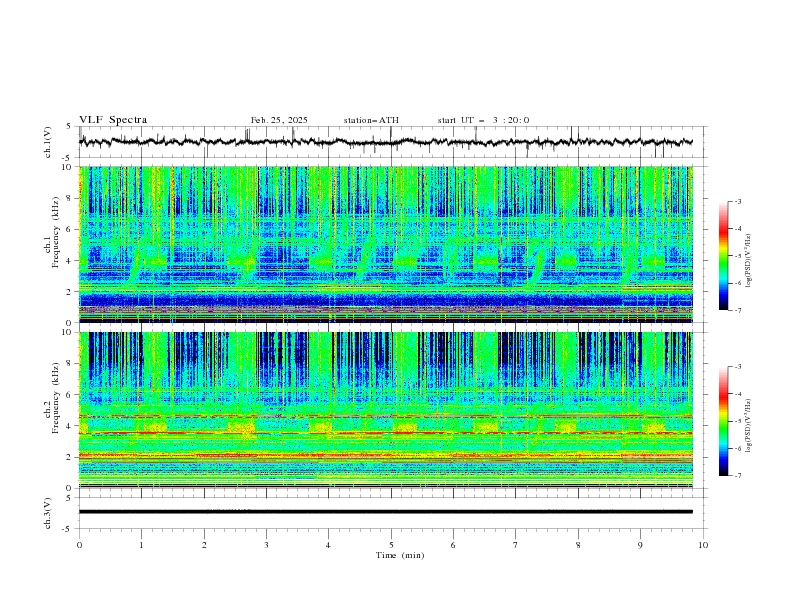Click inside the ch.2 spectrogram panel
792x612 pixels.
coord(385,410)
